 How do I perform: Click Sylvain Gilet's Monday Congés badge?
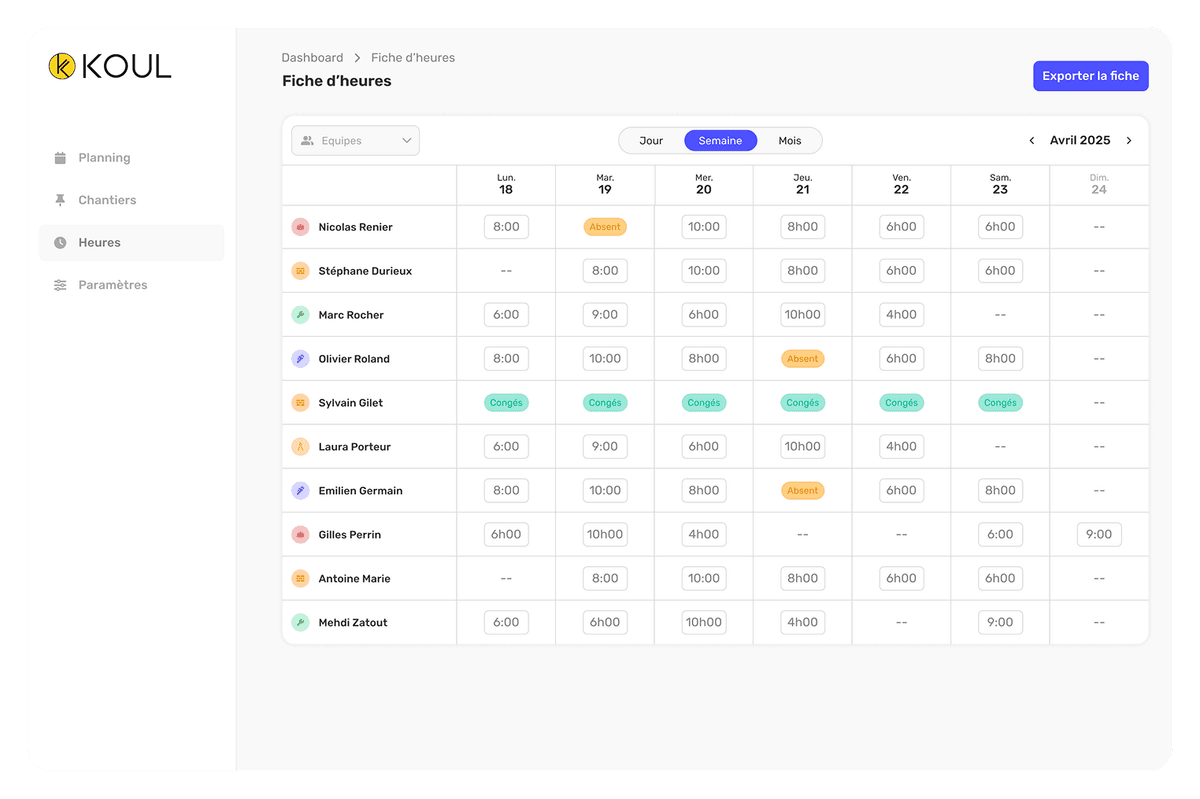506,403
